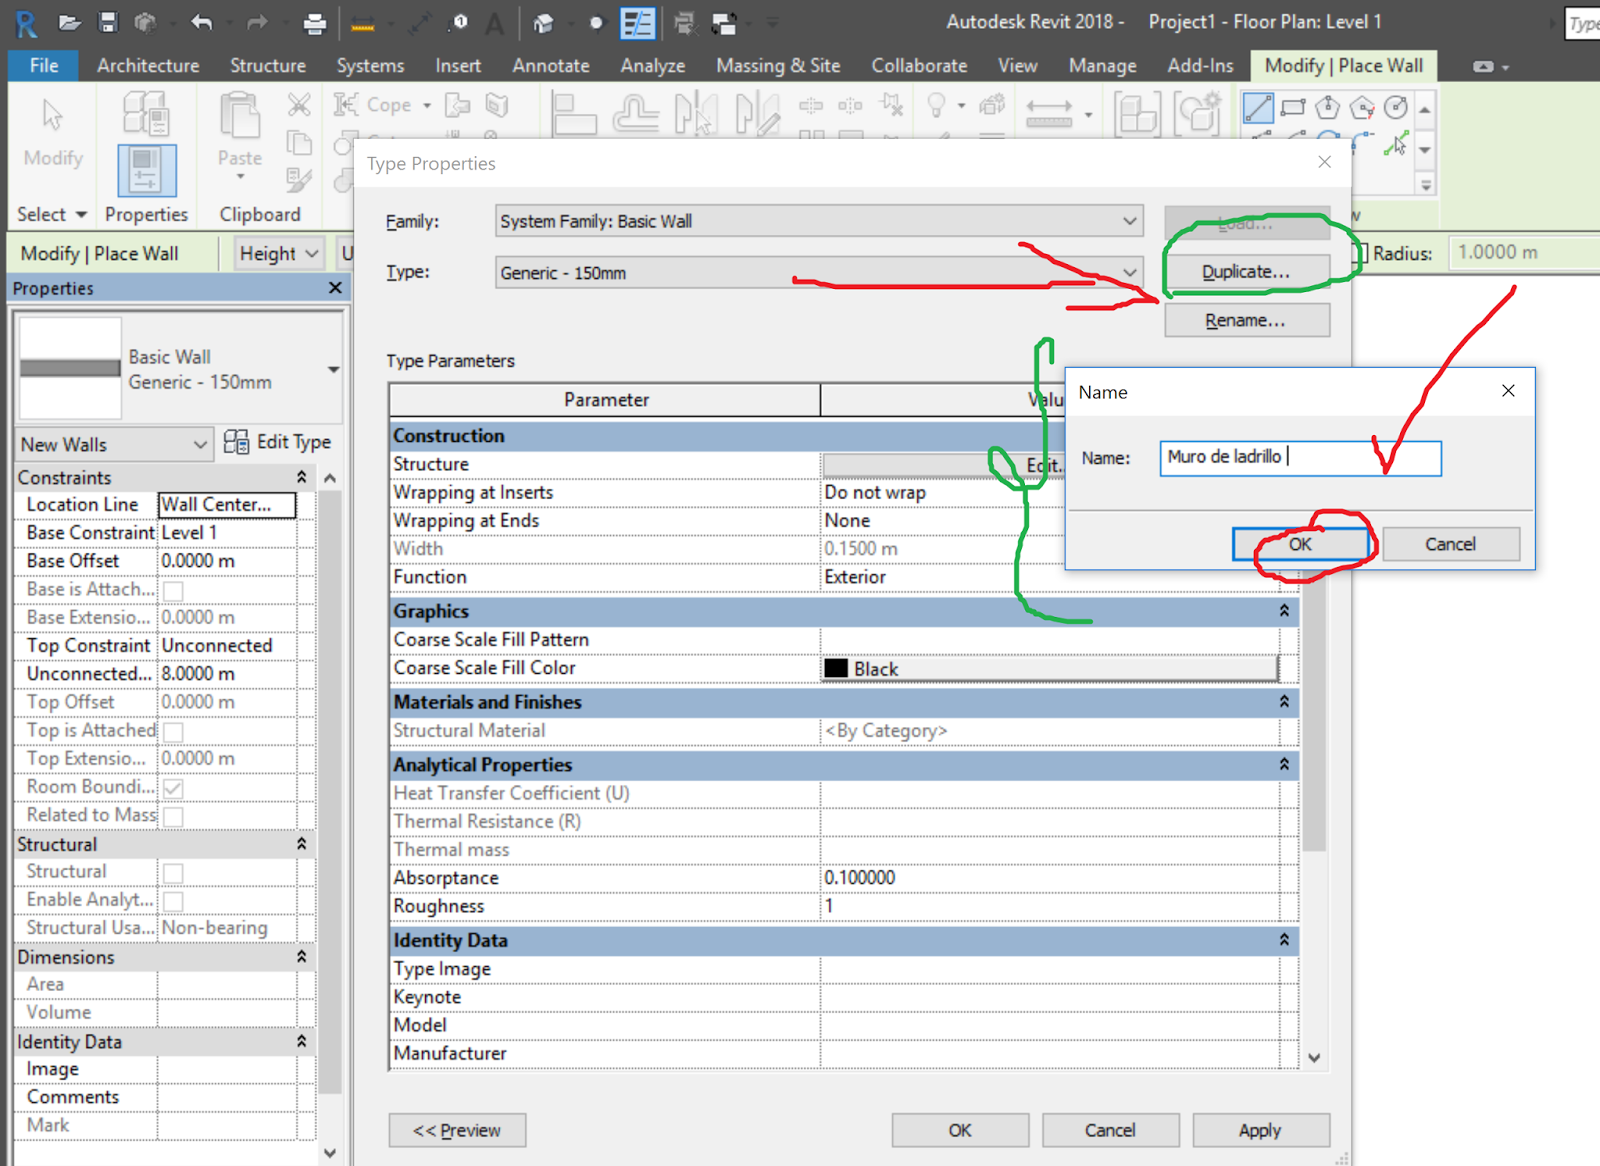Cancel the Name dialog

pos(1450,544)
